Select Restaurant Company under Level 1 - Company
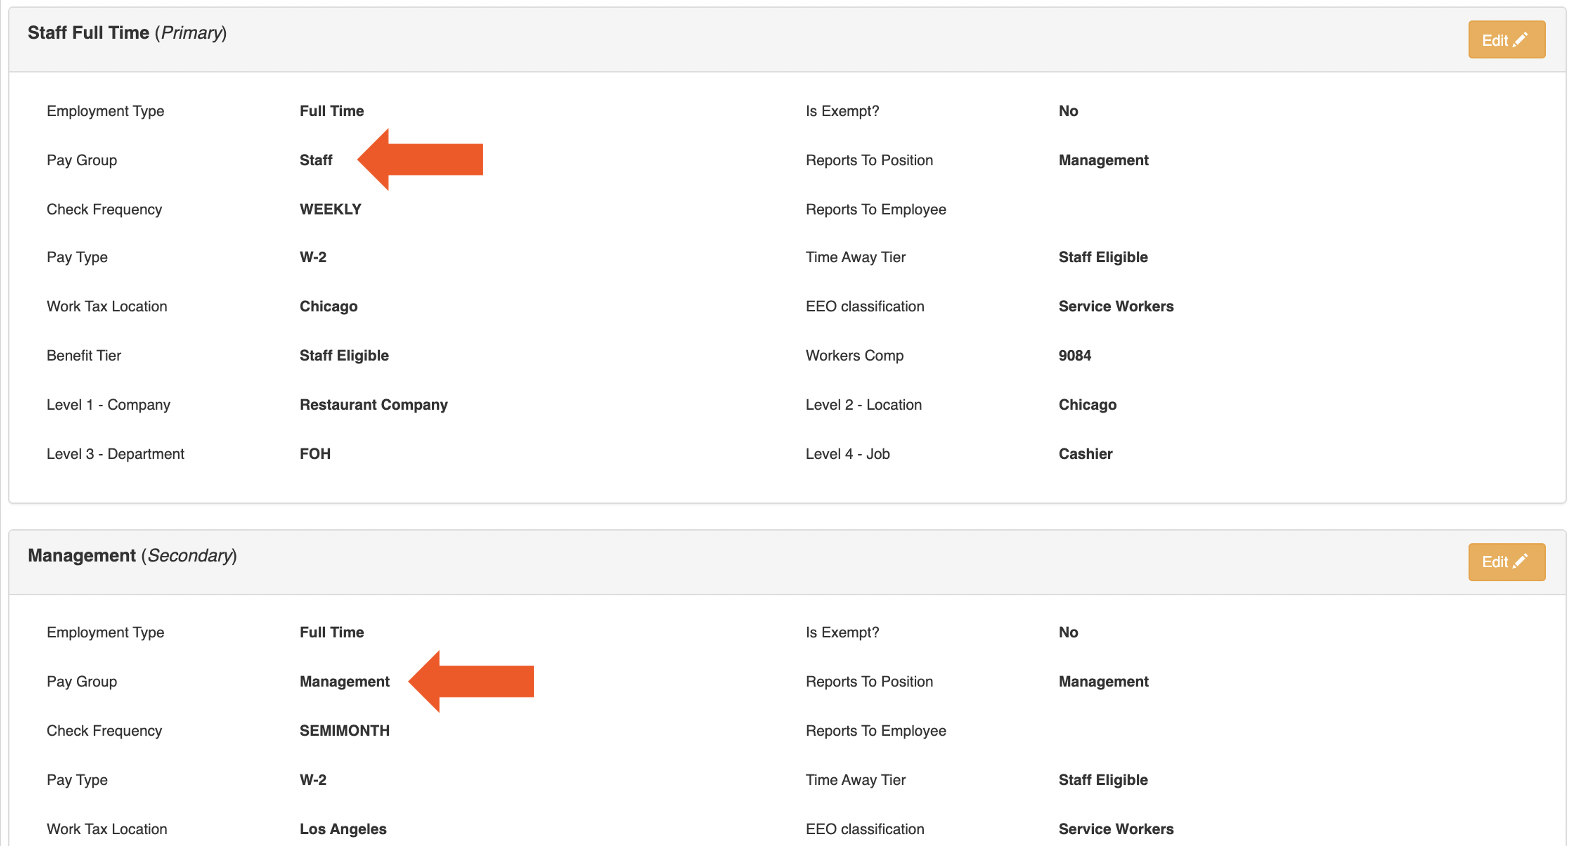1572x846 pixels. coord(373,405)
